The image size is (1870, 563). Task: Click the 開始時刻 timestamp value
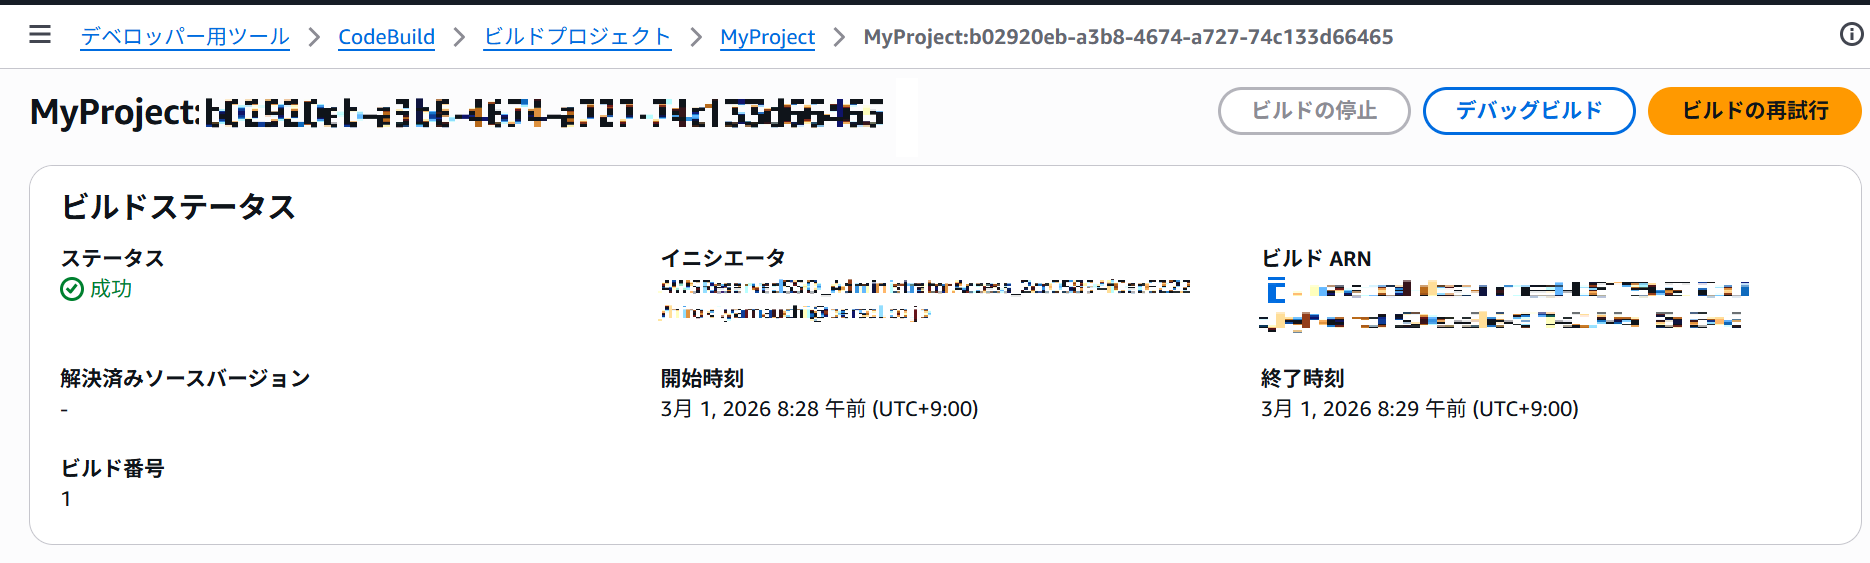tap(819, 409)
